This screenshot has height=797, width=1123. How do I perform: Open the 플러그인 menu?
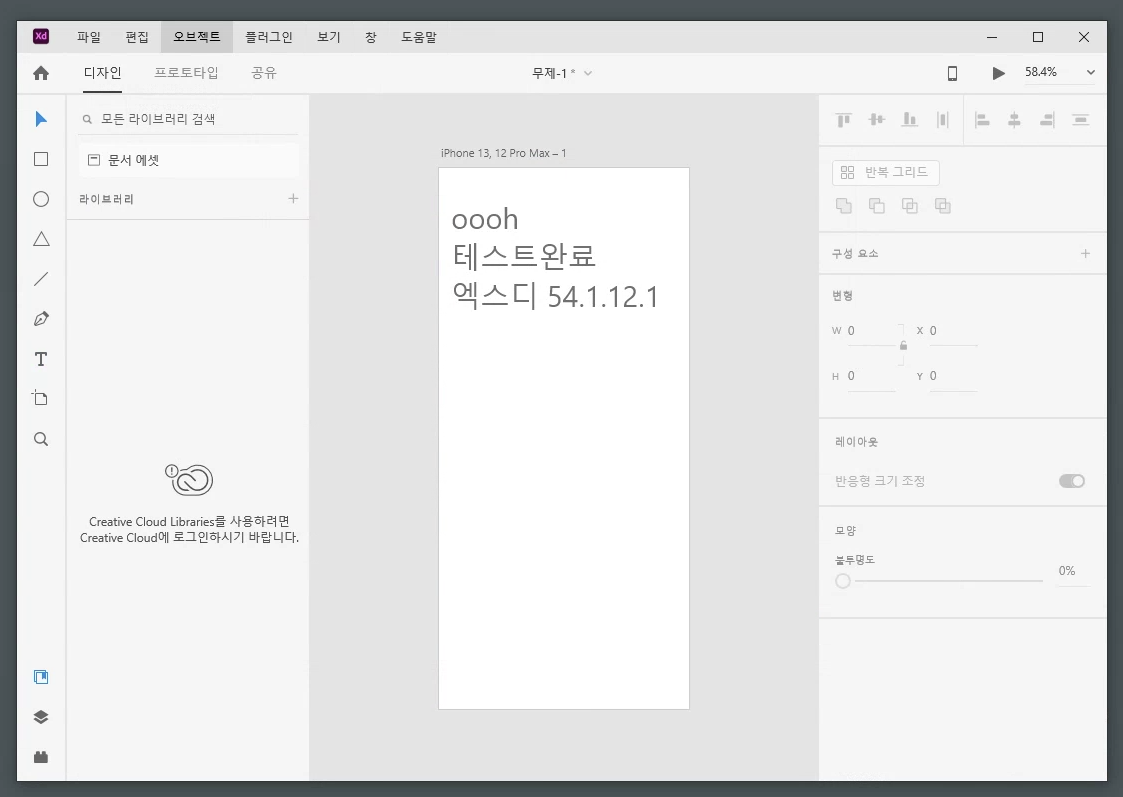point(269,37)
